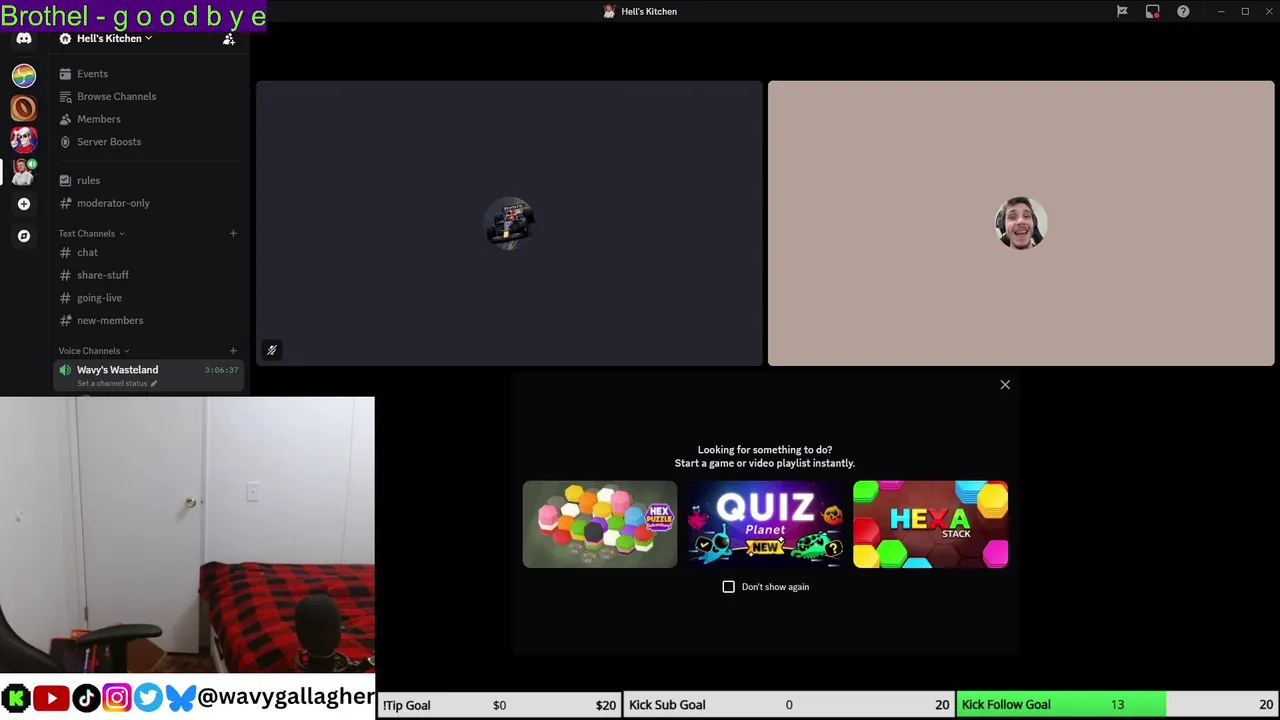The height and width of the screenshot is (720, 1280).
Task: Collapse the Text Channels category
Action: pos(91,234)
